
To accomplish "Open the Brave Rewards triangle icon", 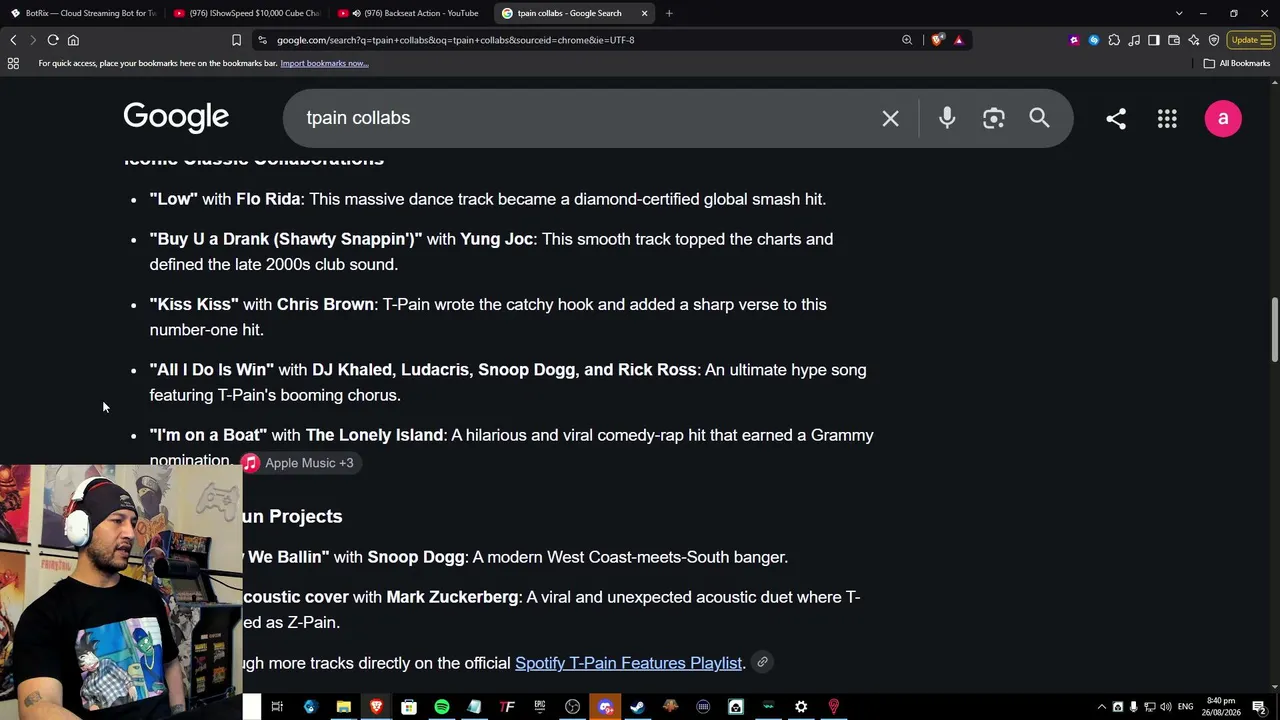I will pos(958,40).
